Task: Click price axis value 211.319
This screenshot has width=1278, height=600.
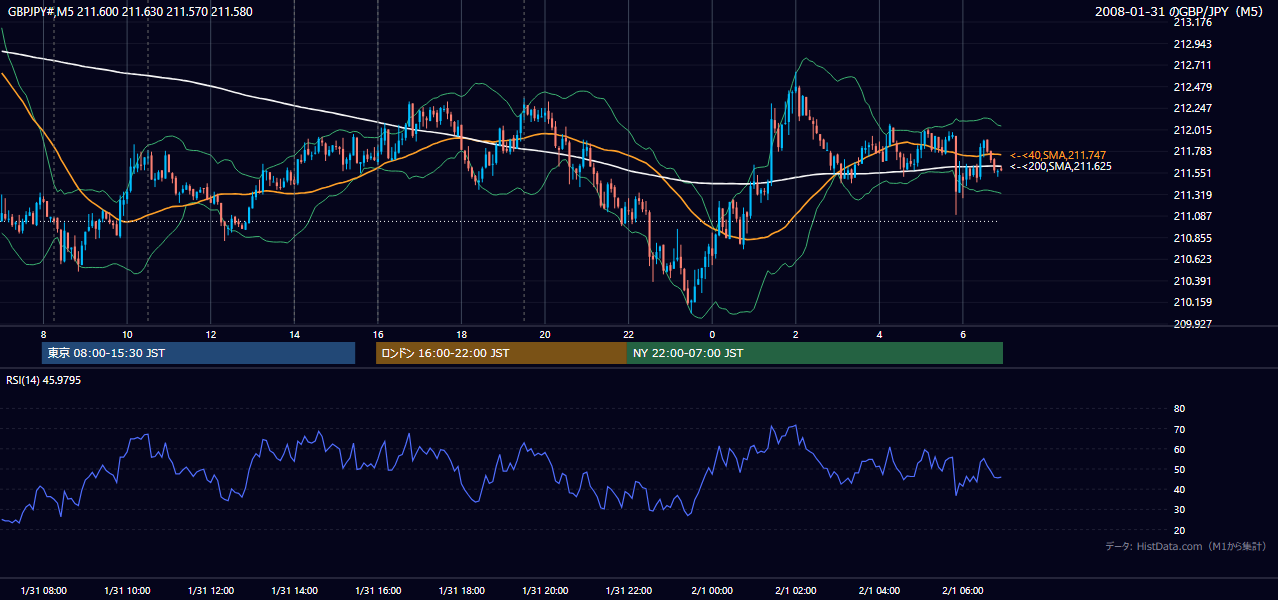Action: 1193,195
